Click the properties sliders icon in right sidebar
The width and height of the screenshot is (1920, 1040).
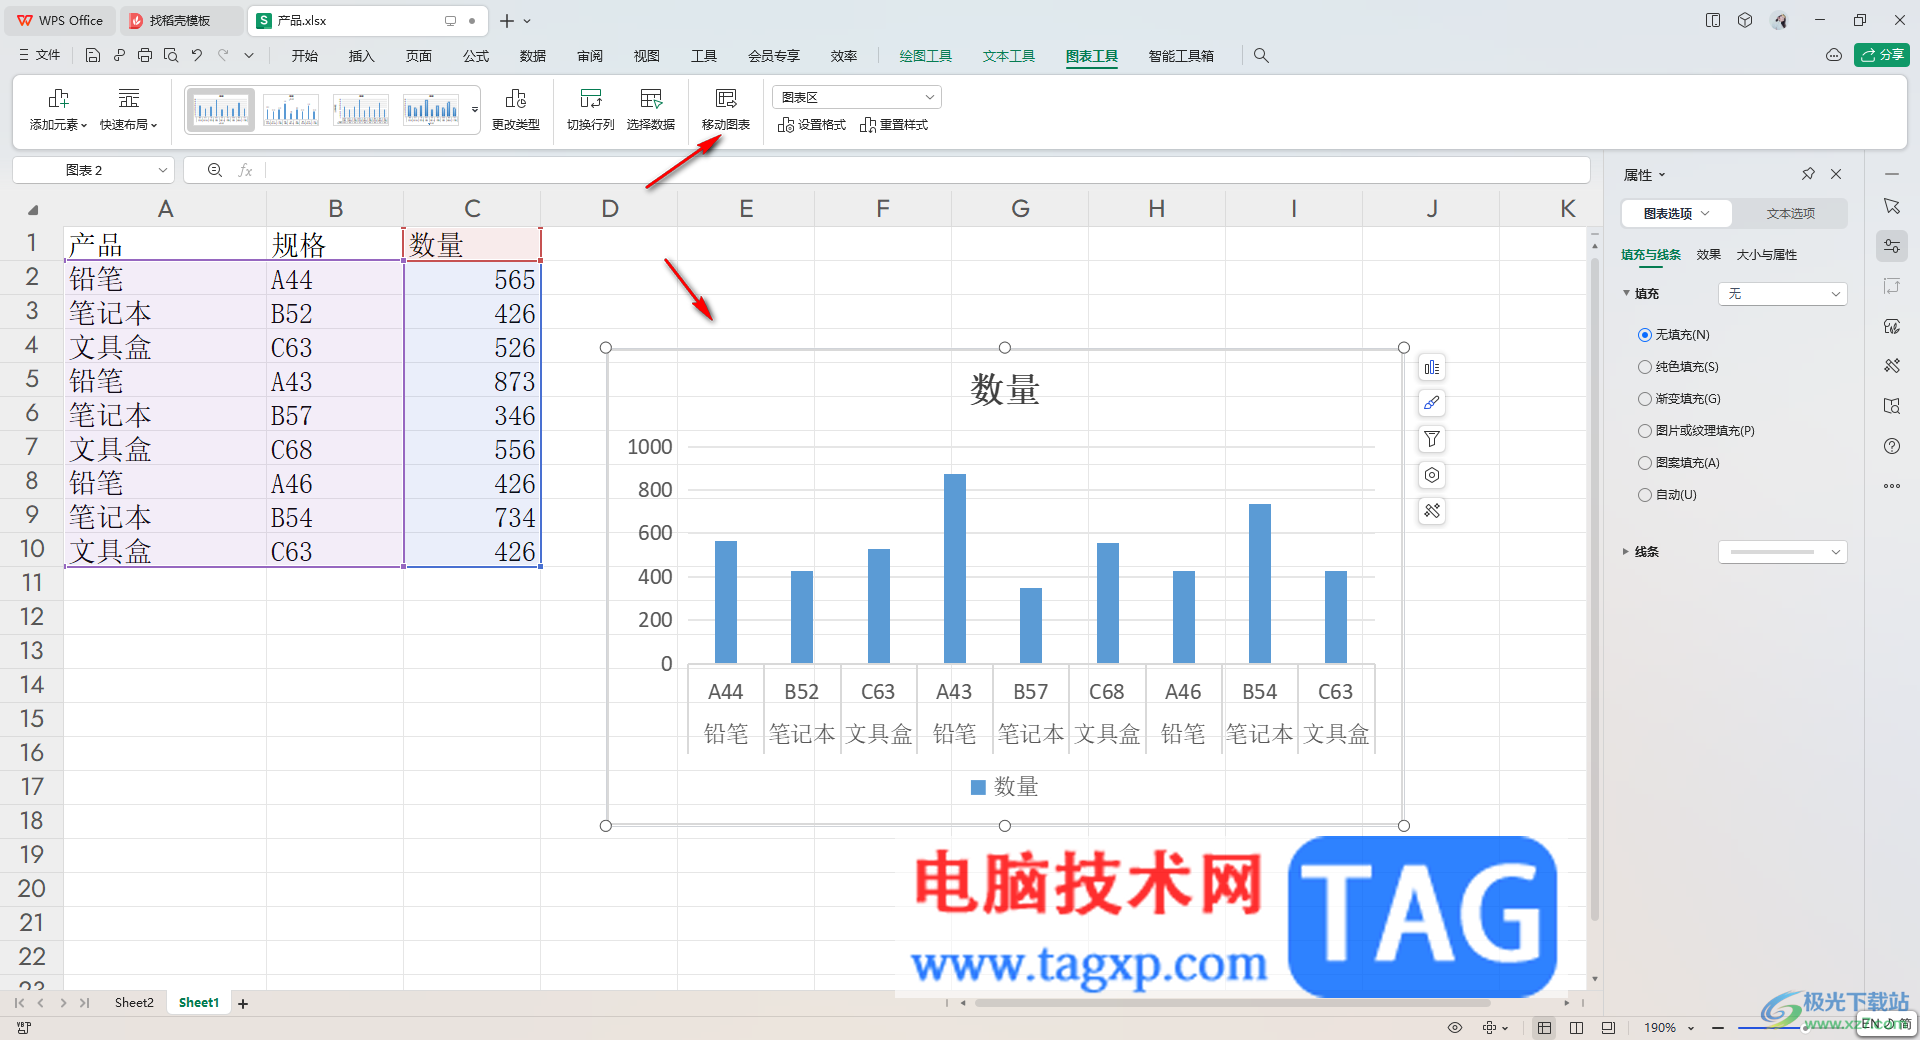1892,246
